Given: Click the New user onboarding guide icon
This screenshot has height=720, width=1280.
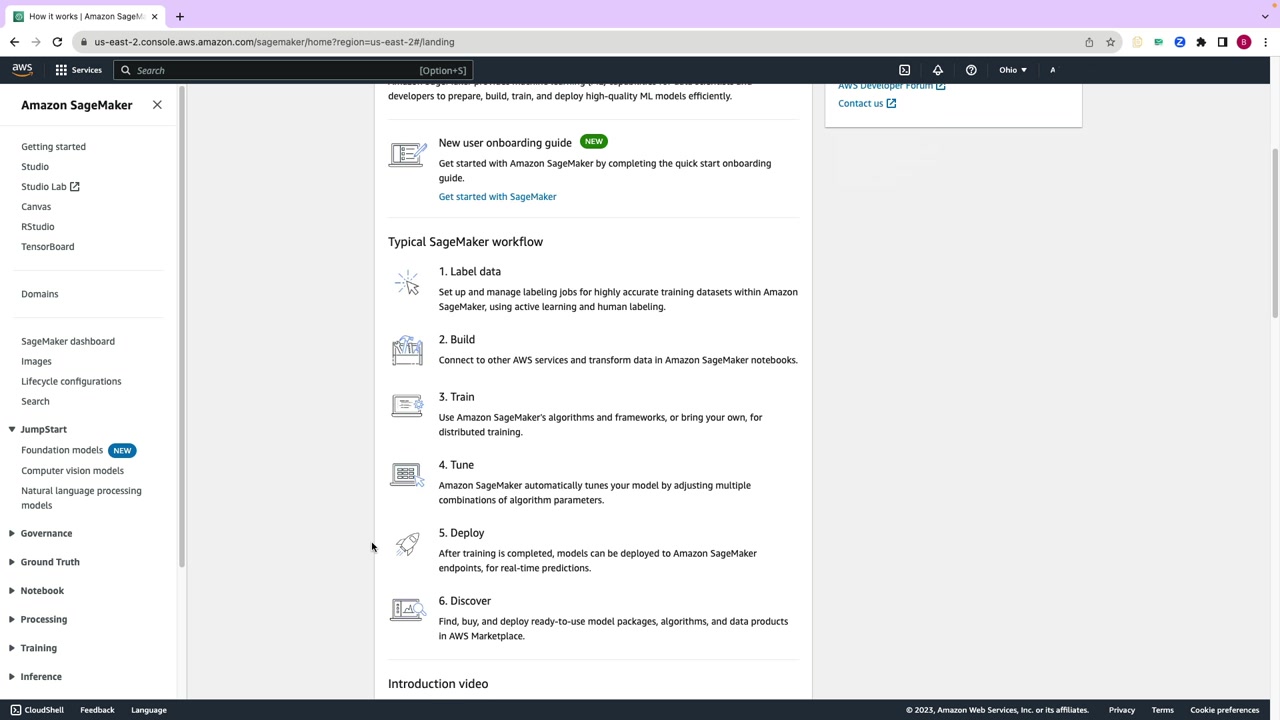Looking at the screenshot, I should click(407, 155).
